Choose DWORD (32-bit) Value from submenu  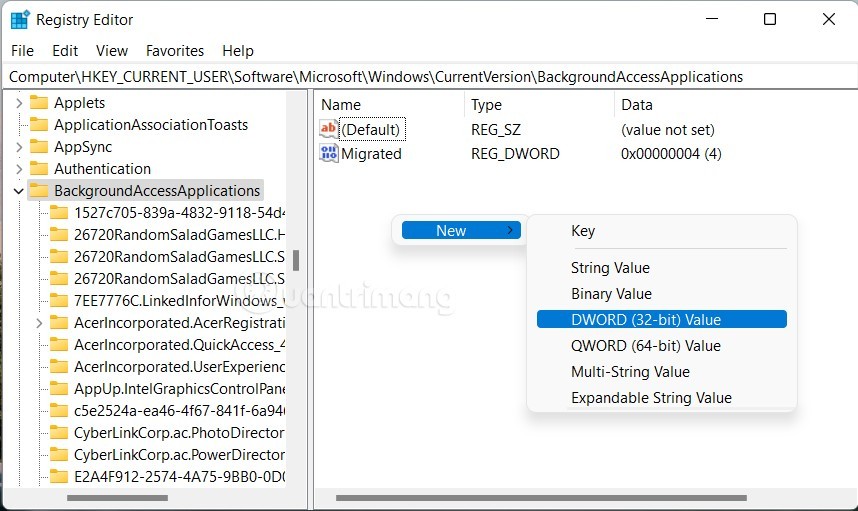click(x=645, y=320)
